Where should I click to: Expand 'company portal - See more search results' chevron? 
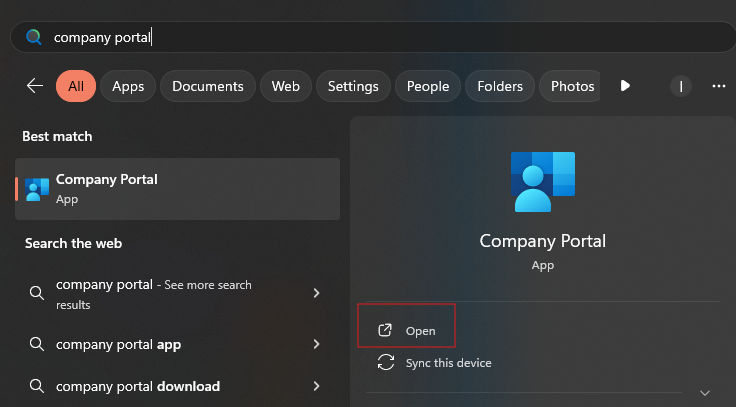pyautogui.click(x=316, y=293)
